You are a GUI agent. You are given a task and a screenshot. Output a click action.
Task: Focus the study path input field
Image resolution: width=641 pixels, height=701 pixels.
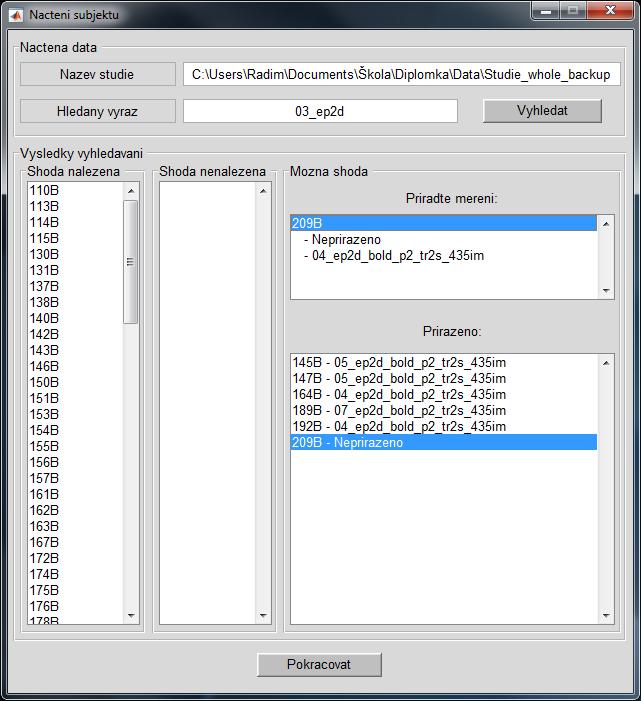click(x=401, y=74)
